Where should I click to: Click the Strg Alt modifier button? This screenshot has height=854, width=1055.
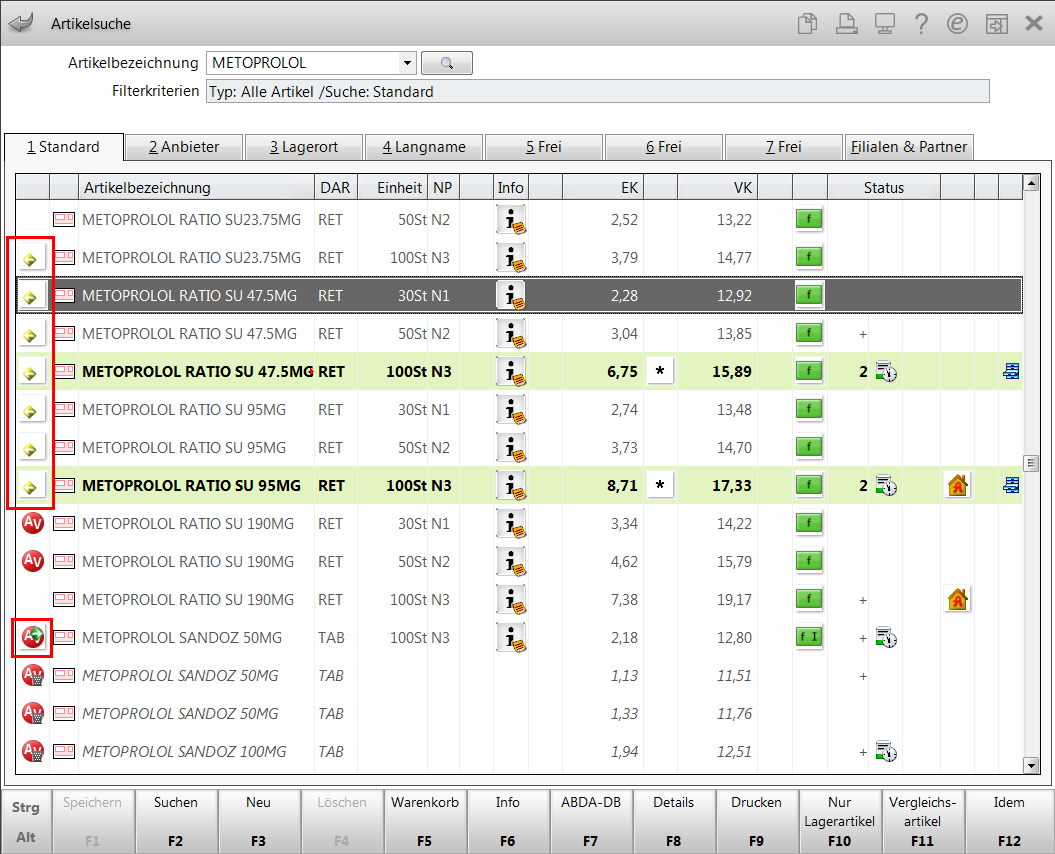coord(26,821)
